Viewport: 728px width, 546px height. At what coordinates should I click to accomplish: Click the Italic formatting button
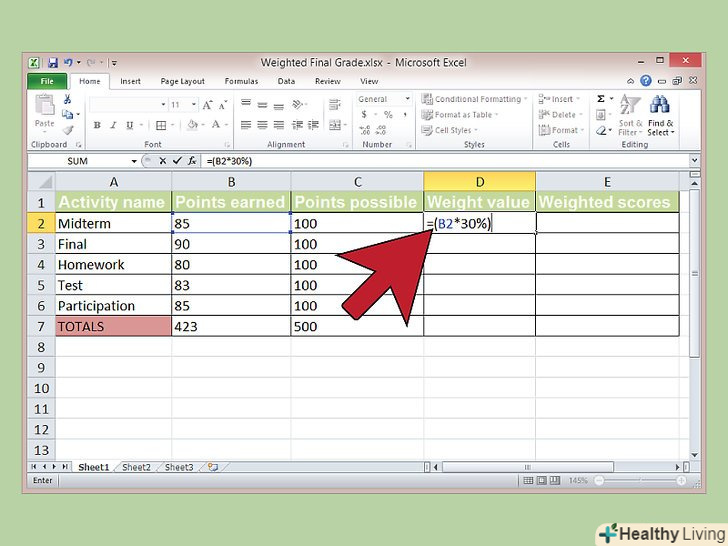111,126
